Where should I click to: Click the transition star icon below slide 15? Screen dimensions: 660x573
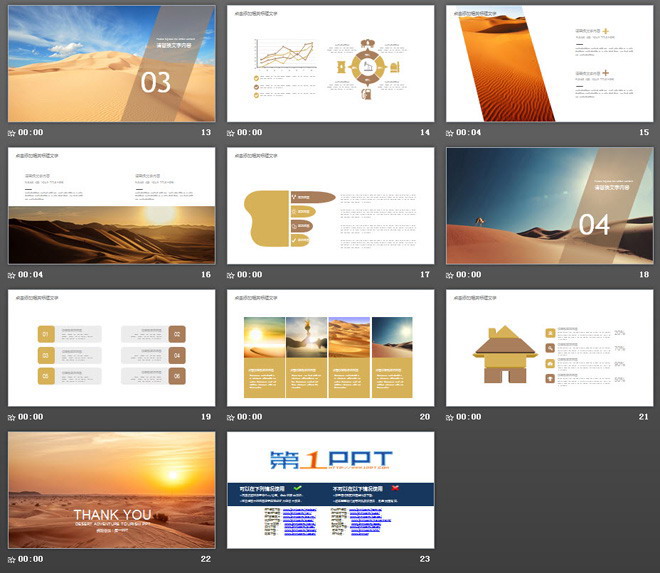[450, 133]
